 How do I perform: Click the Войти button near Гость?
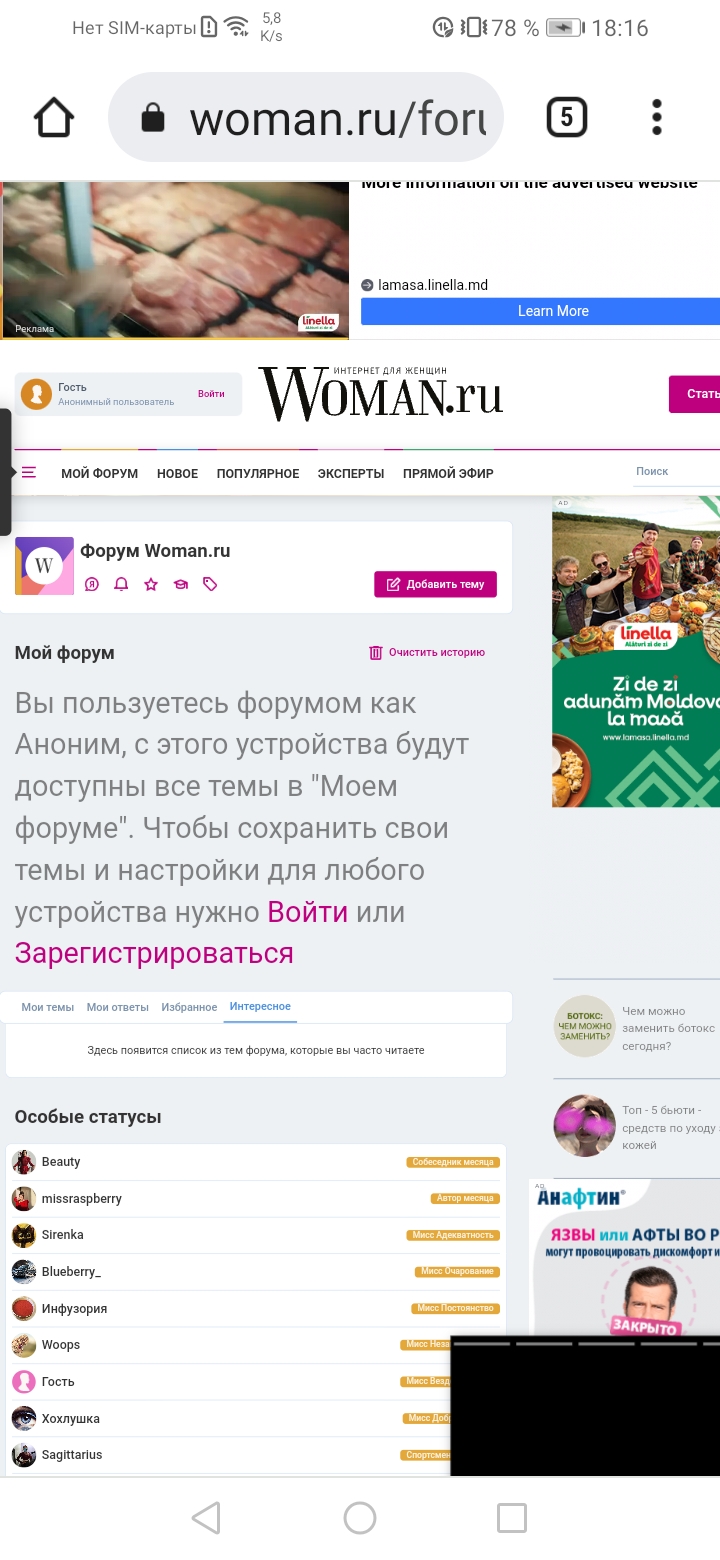tap(211, 394)
